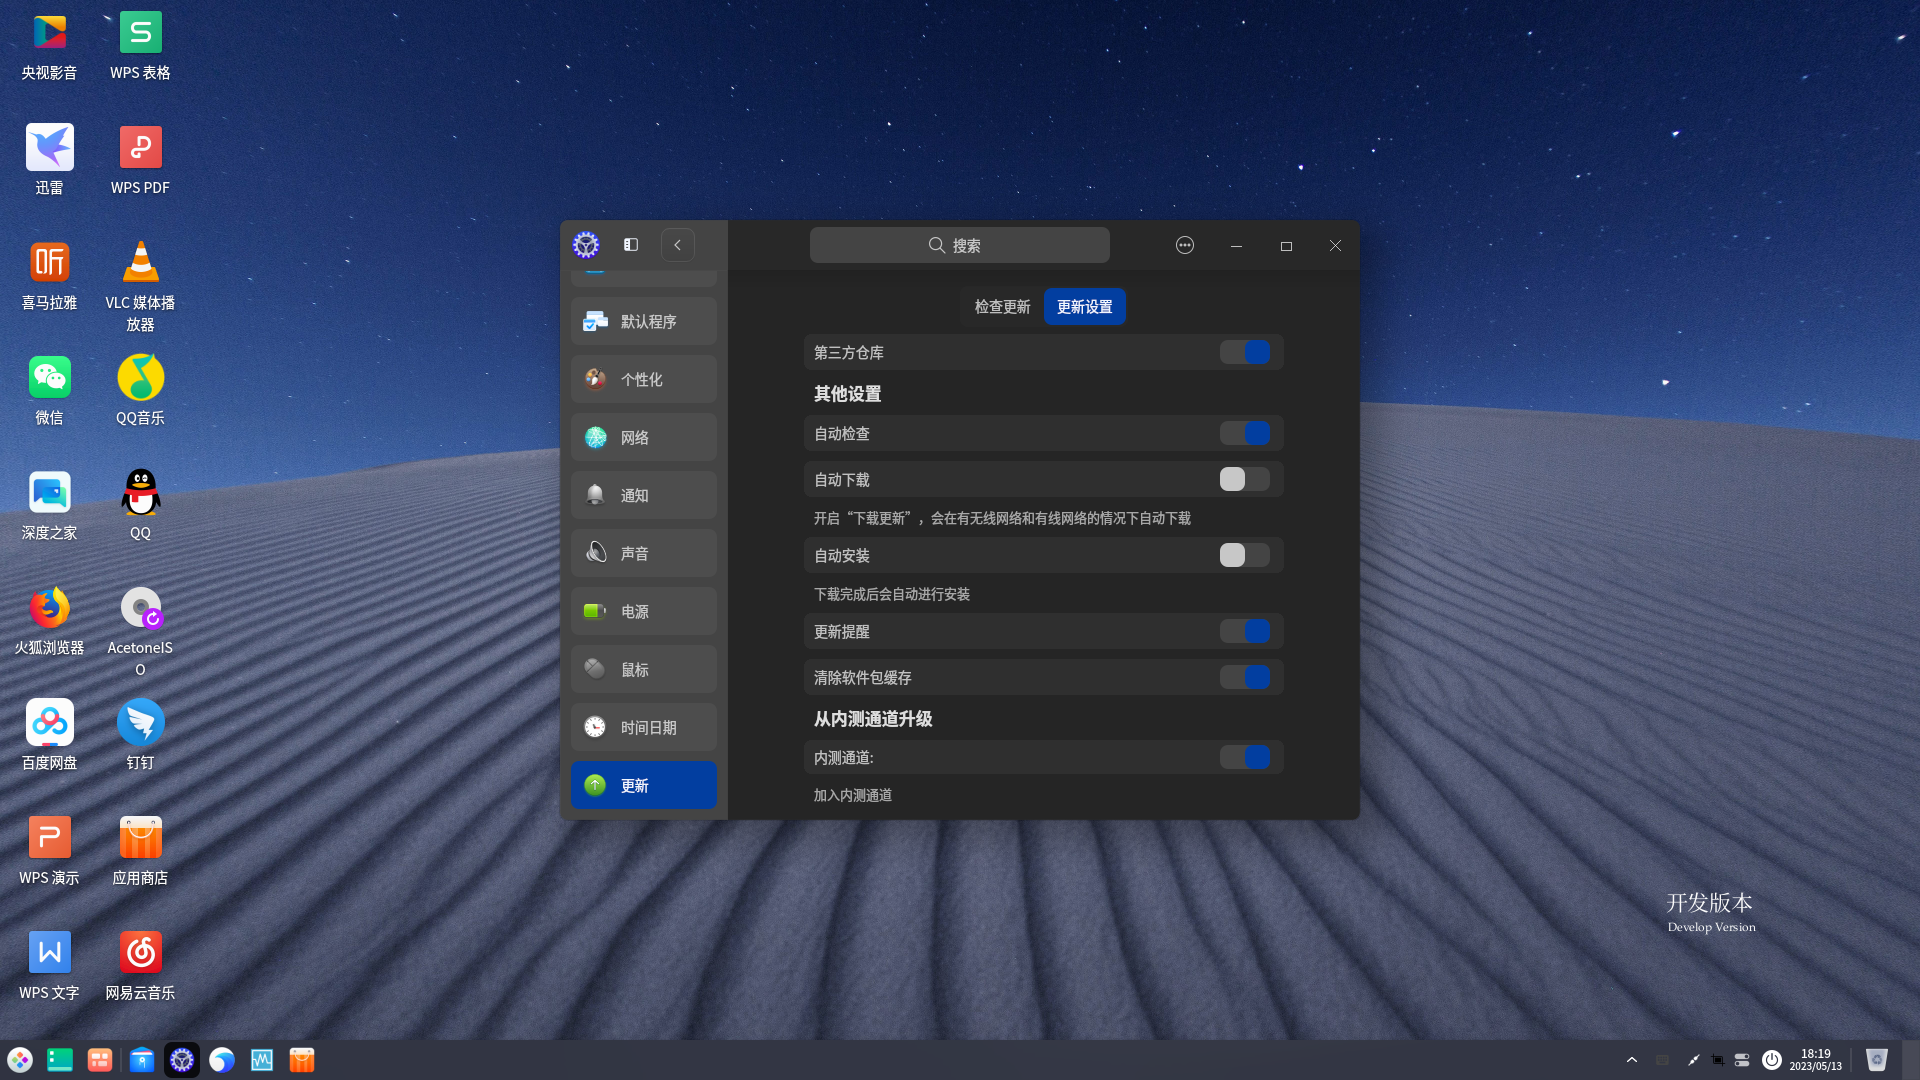Viewport: 1920px width, 1080px height.
Task: Open the 默认程序 (Default Apps) section
Action: (x=643, y=321)
